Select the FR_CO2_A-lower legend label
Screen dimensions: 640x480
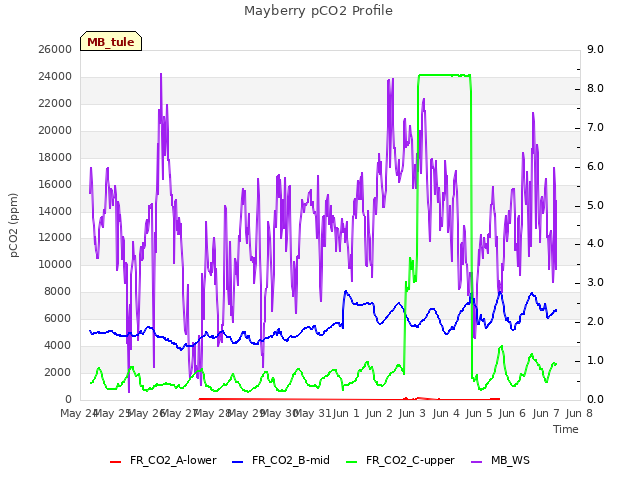pos(173,460)
